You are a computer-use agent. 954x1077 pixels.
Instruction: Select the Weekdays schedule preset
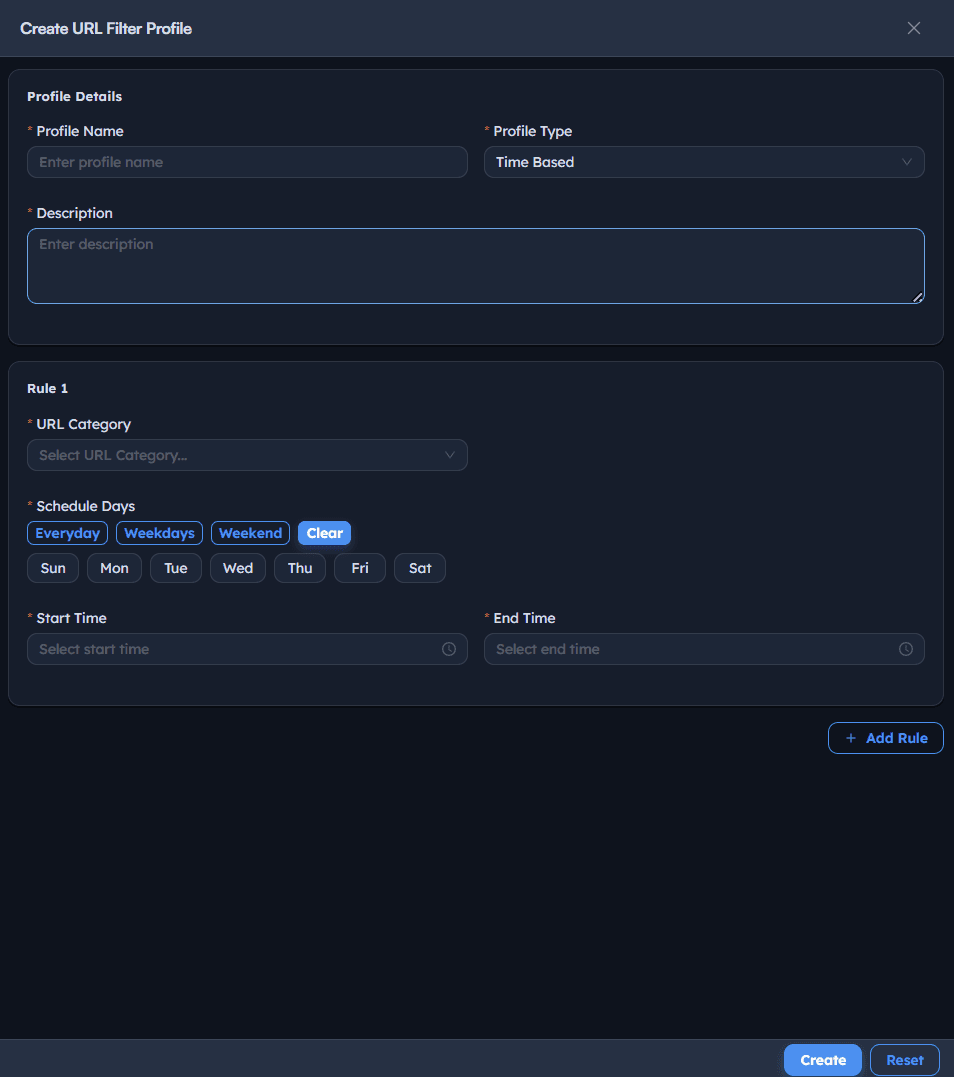tap(159, 533)
